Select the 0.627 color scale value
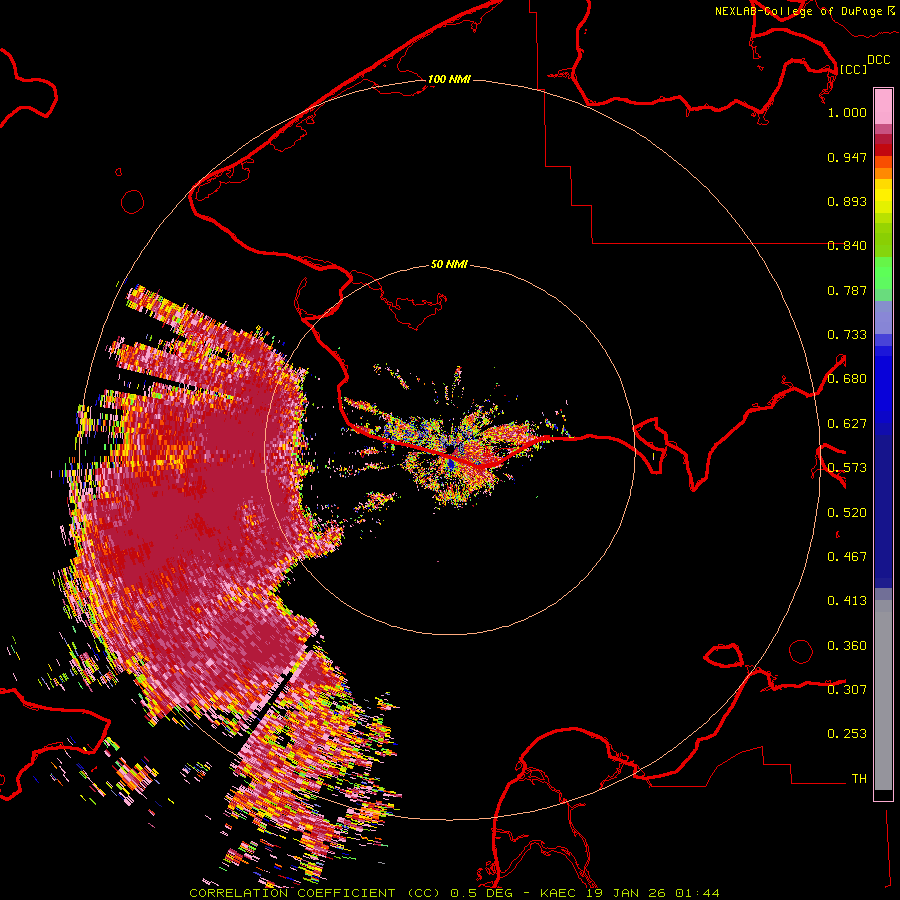This screenshot has height=900, width=900. pos(847,424)
